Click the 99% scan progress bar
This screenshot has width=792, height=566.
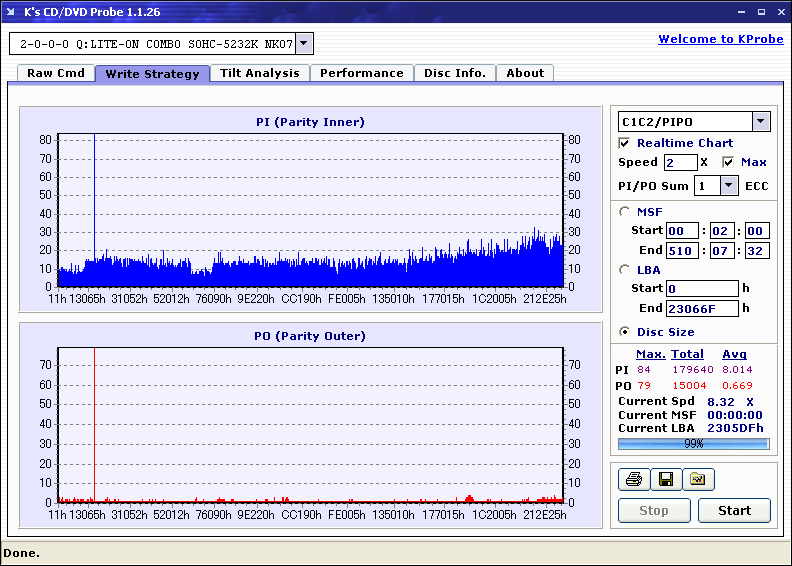tap(693, 443)
